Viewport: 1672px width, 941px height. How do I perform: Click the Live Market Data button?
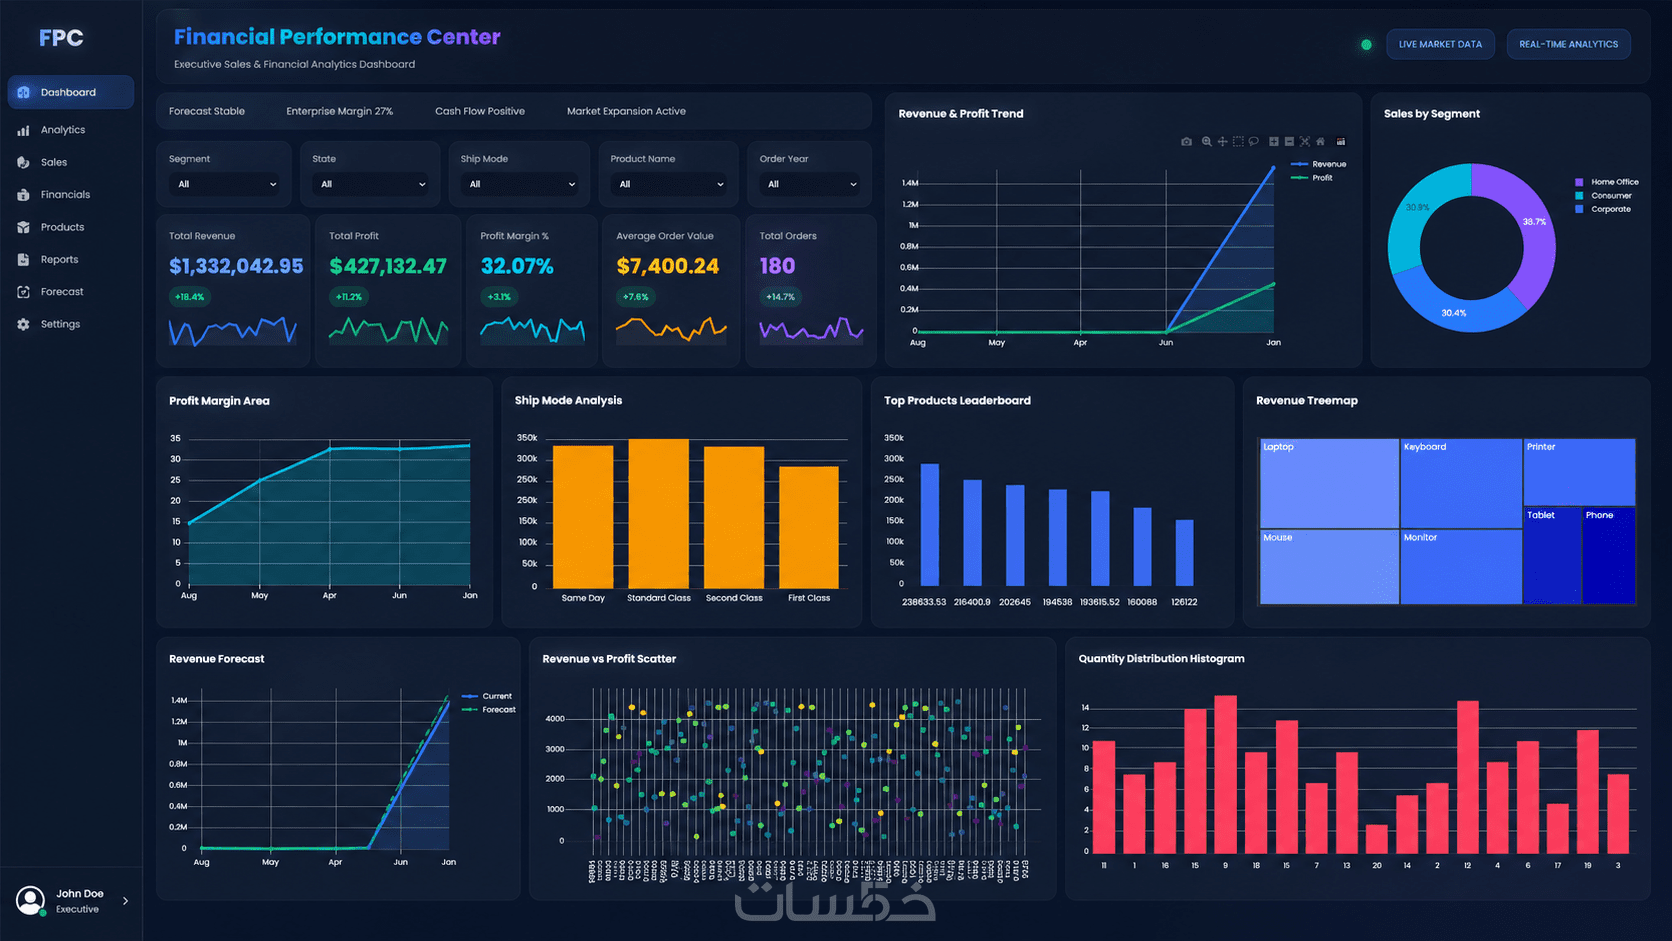coord(1440,44)
